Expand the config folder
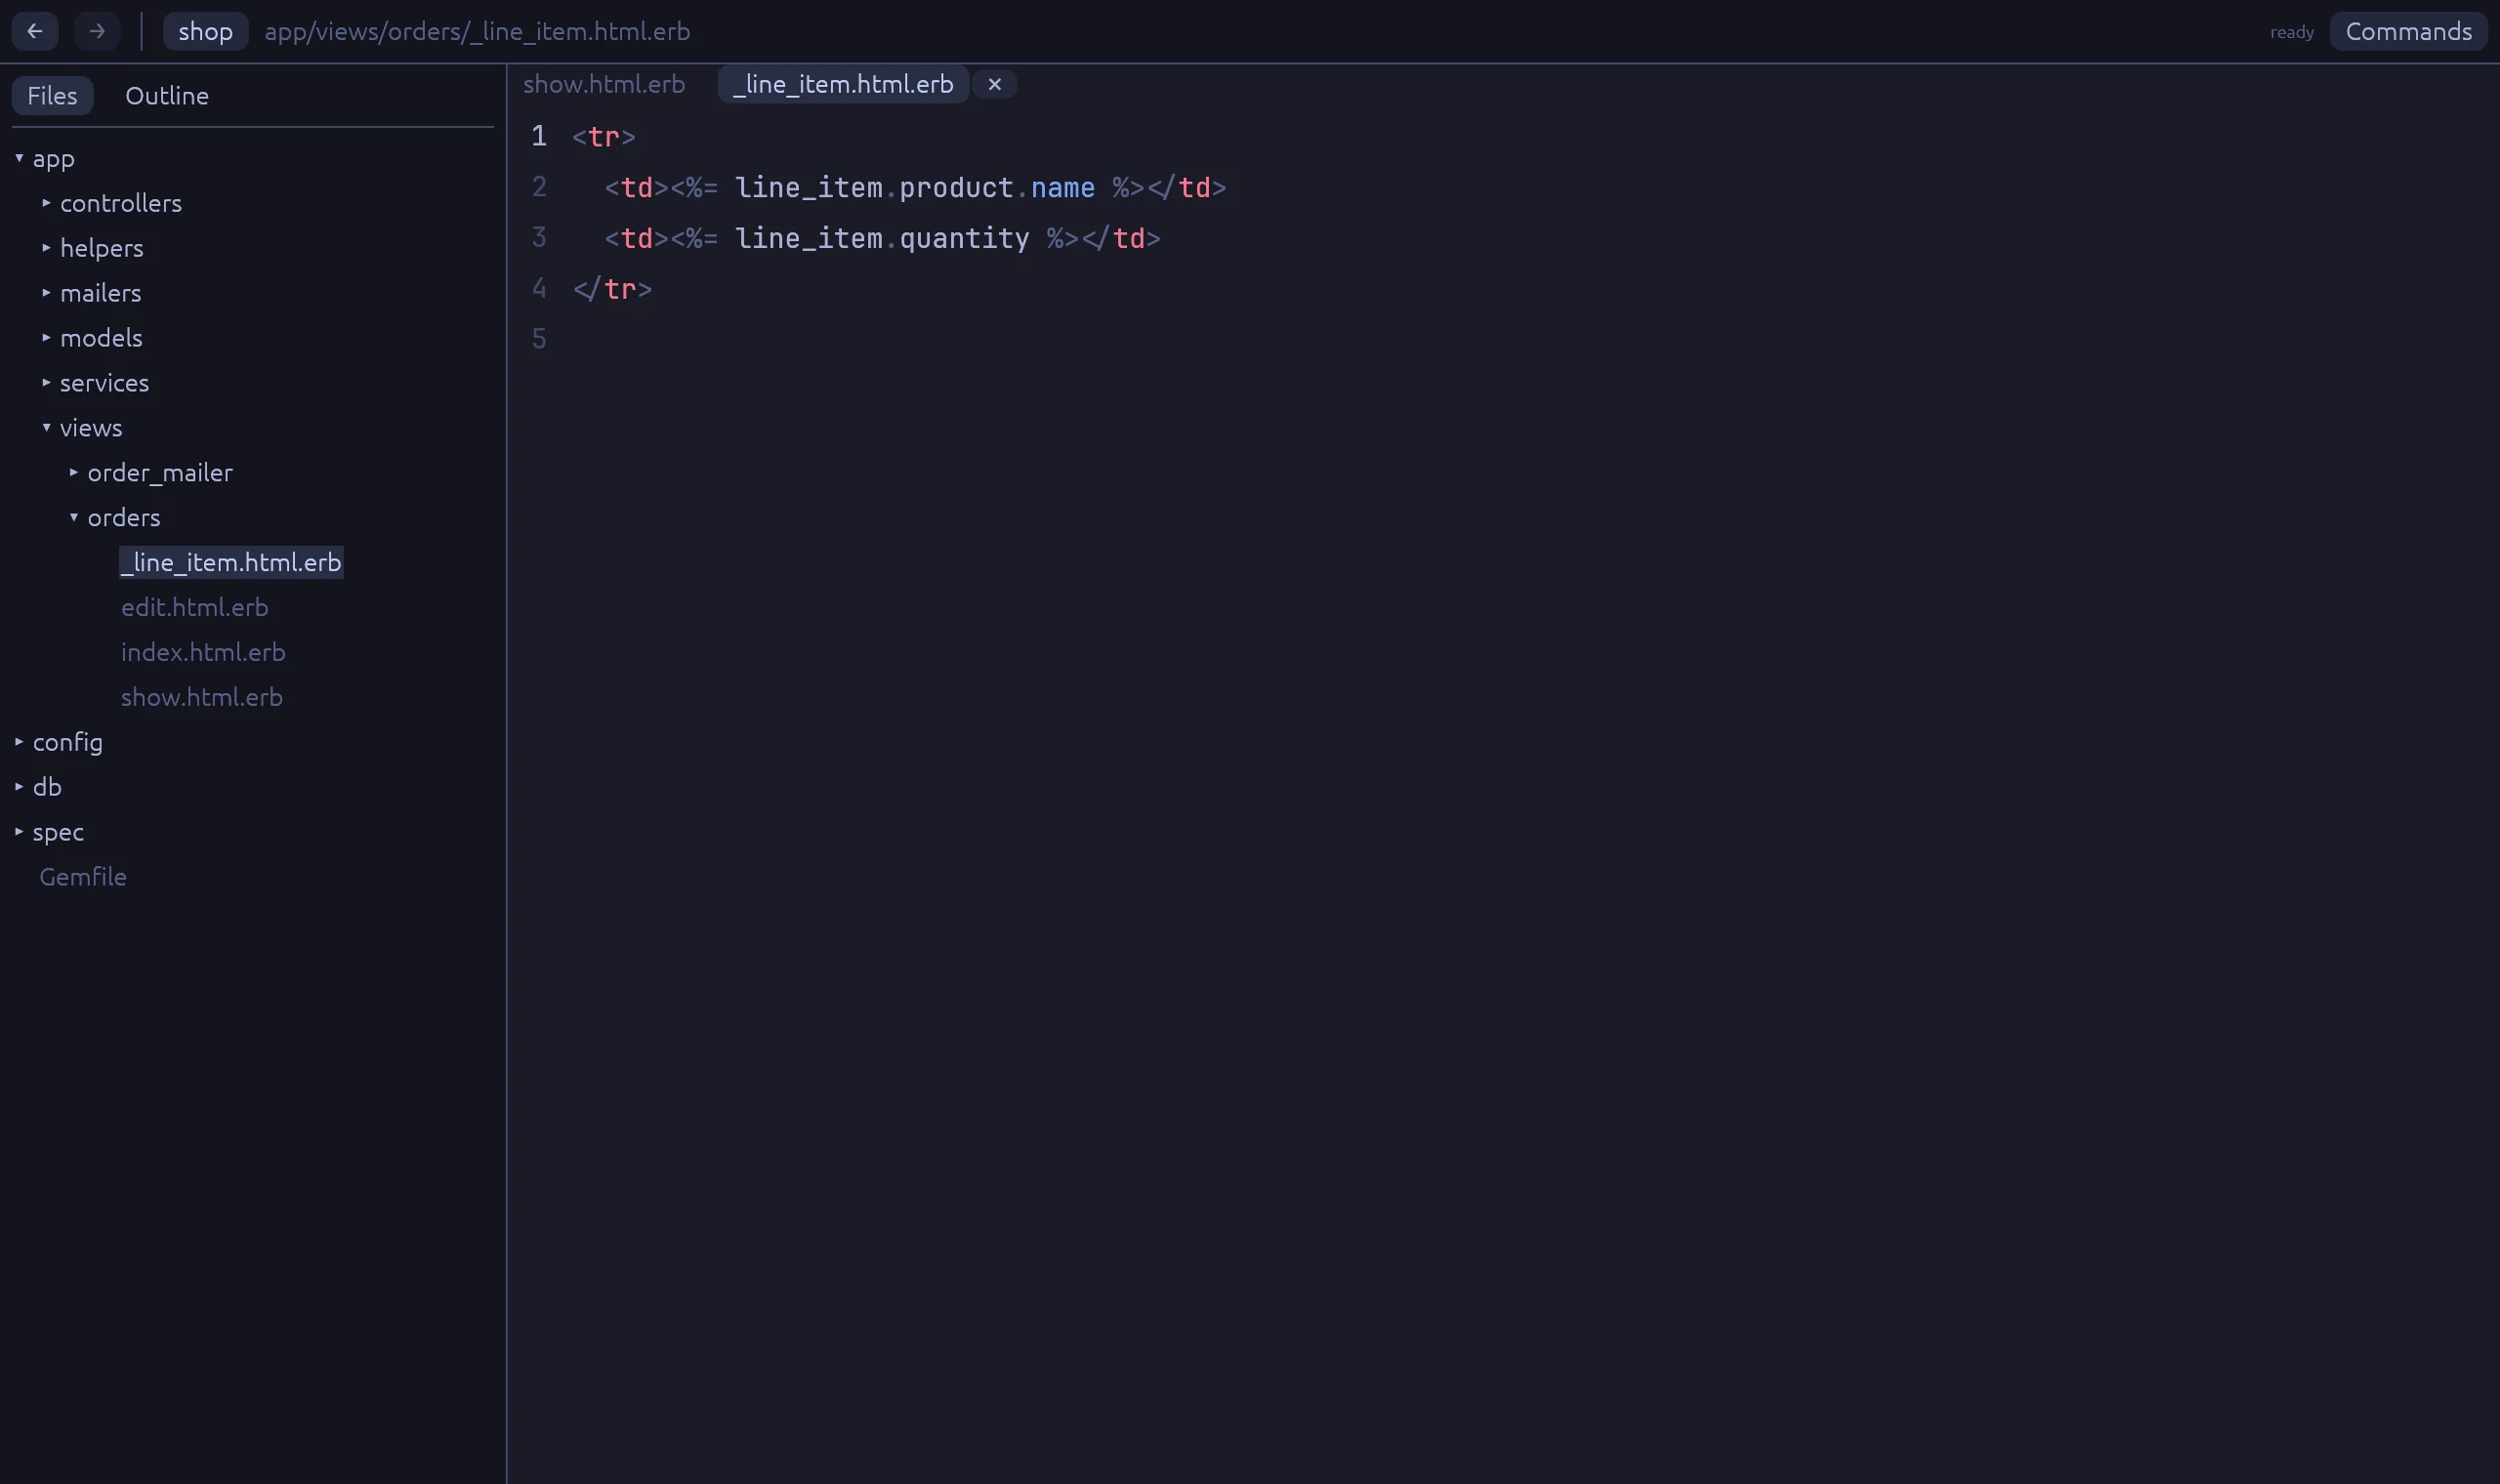2500x1484 pixels. coord(59,742)
